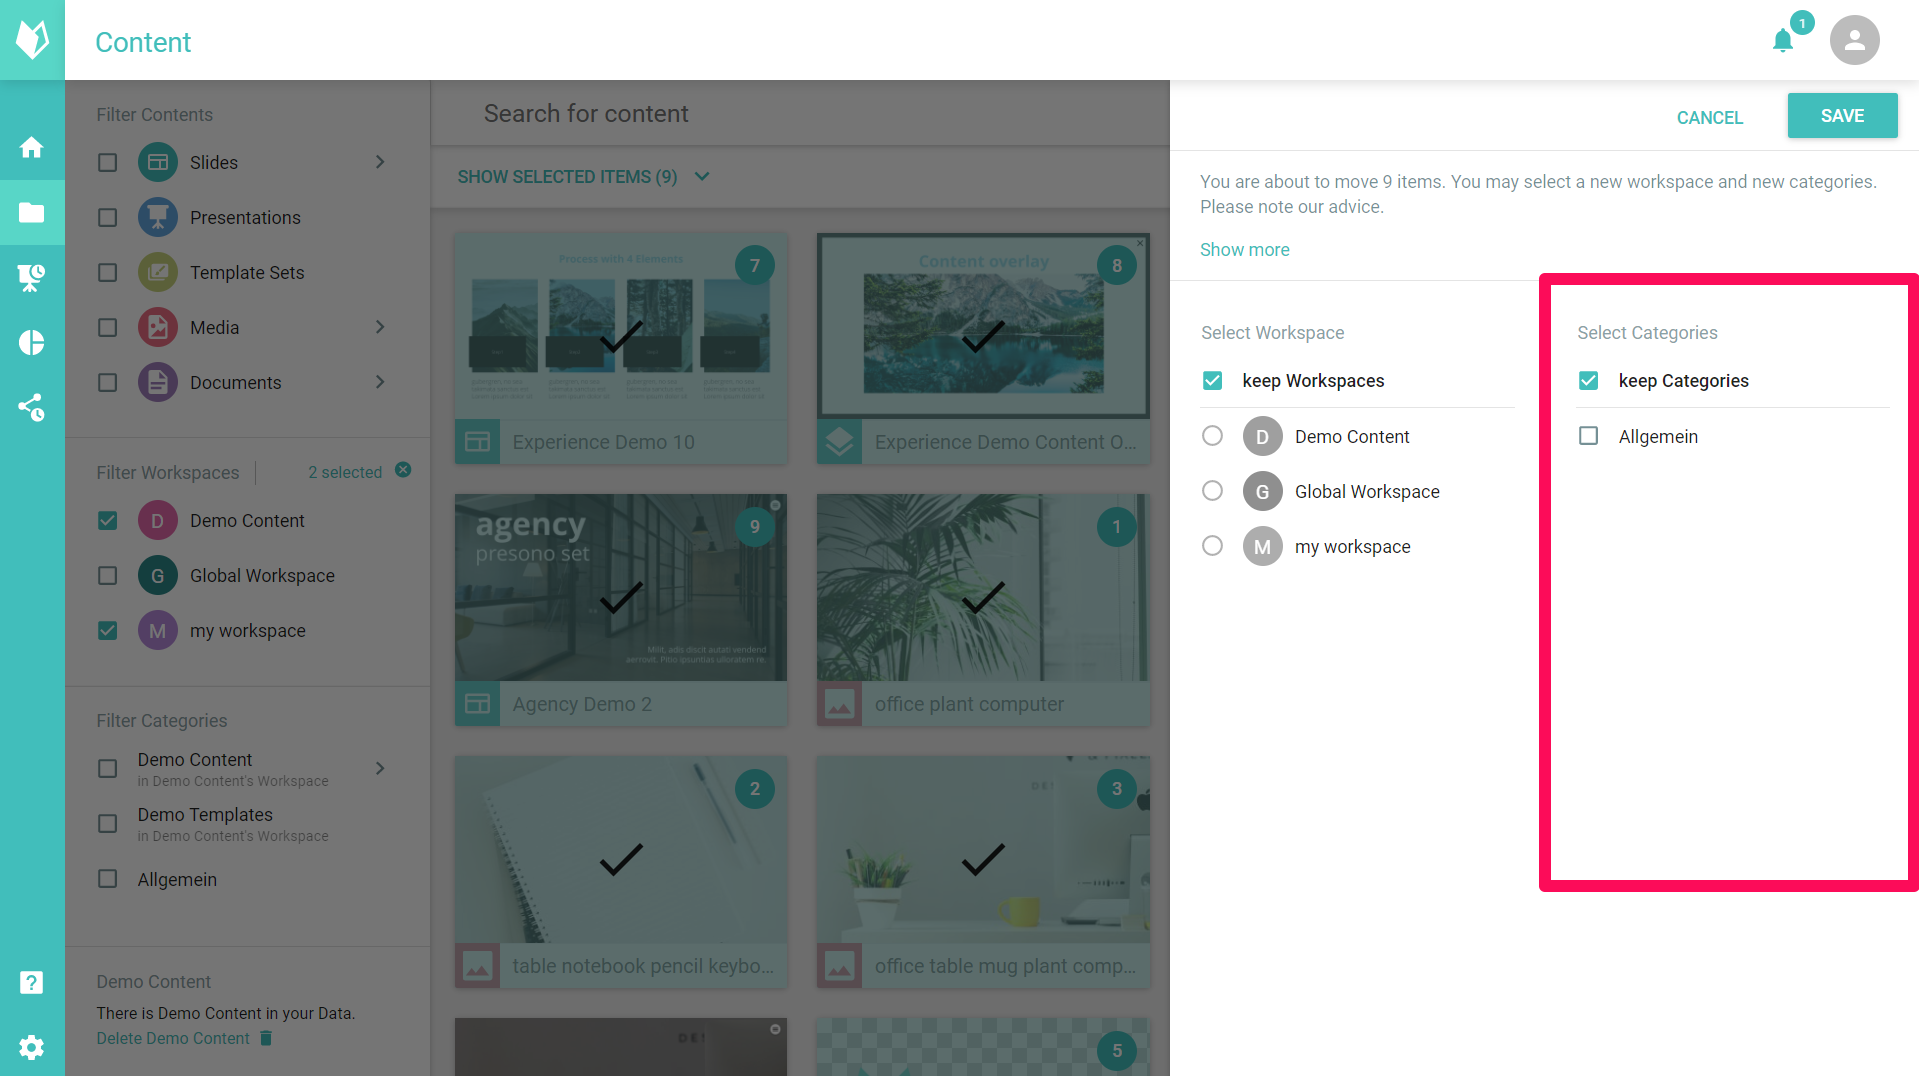Click the Slides filter icon

[158, 162]
